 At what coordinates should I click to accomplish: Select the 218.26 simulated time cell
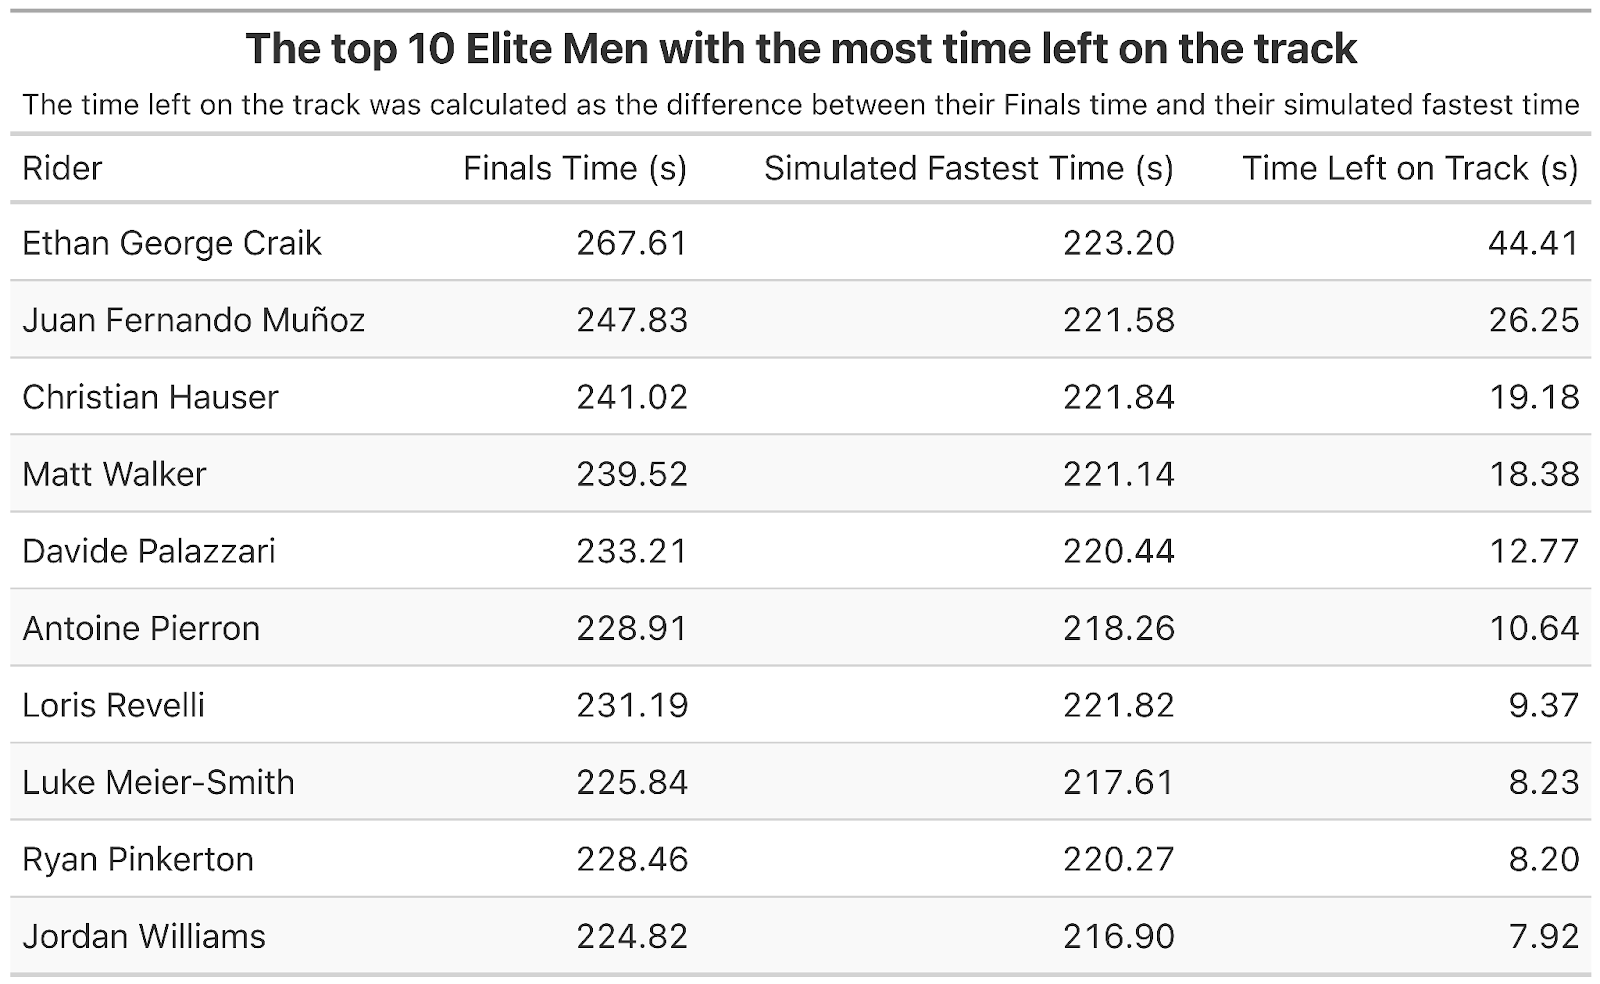1118,628
